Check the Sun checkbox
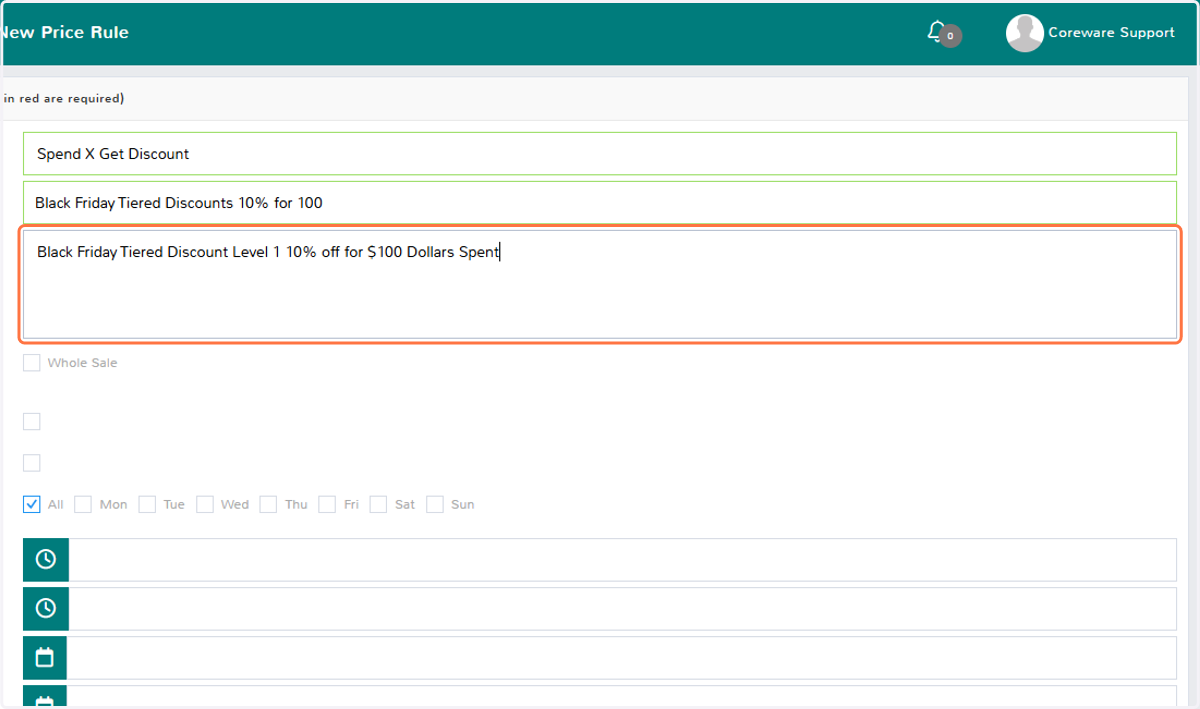The width and height of the screenshot is (1200, 709). point(435,504)
